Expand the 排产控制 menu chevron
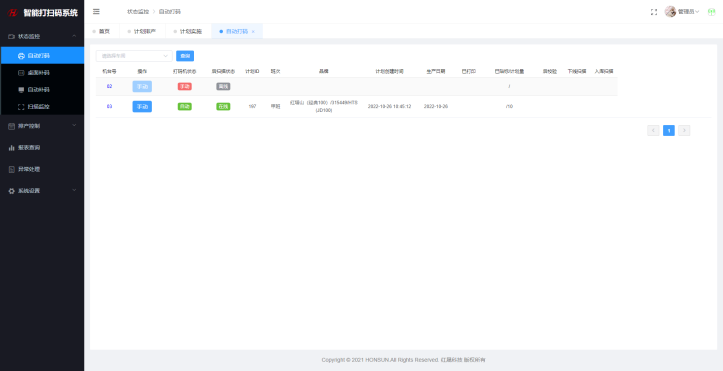Screen dimensions: 723x371 click(x=74, y=125)
